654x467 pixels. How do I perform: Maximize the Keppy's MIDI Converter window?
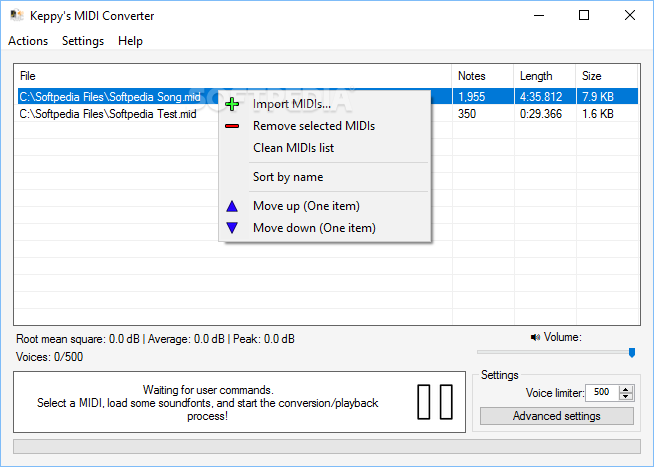click(x=584, y=16)
